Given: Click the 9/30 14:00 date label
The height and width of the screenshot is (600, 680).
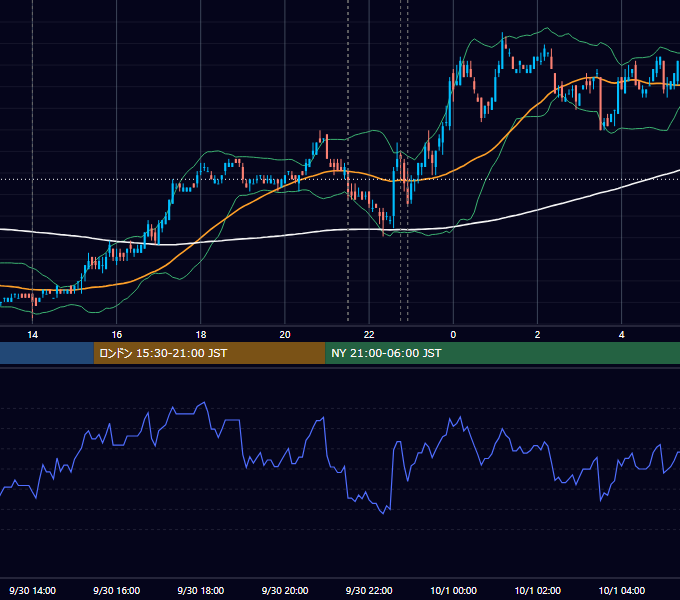Looking at the screenshot, I should tap(33, 590).
